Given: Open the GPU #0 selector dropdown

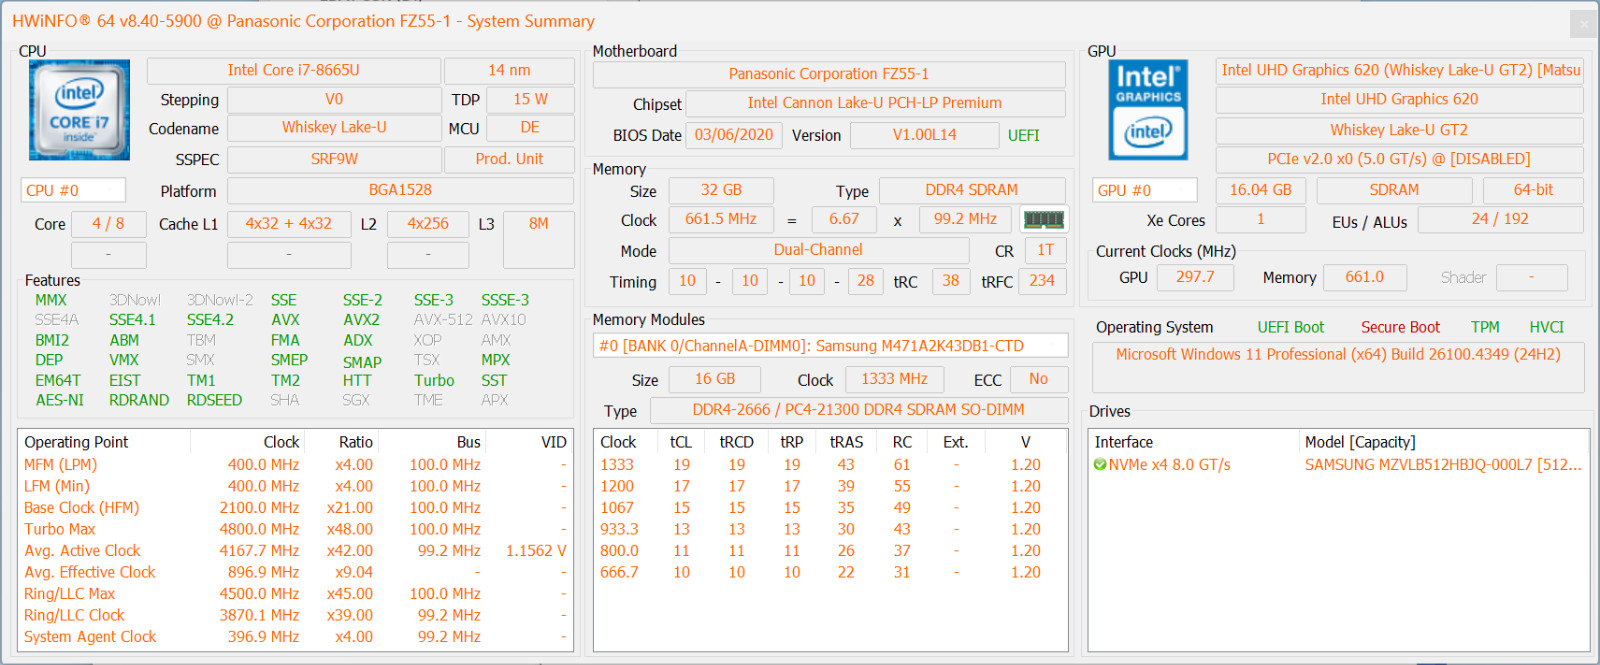Looking at the screenshot, I should [x=1145, y=190].
